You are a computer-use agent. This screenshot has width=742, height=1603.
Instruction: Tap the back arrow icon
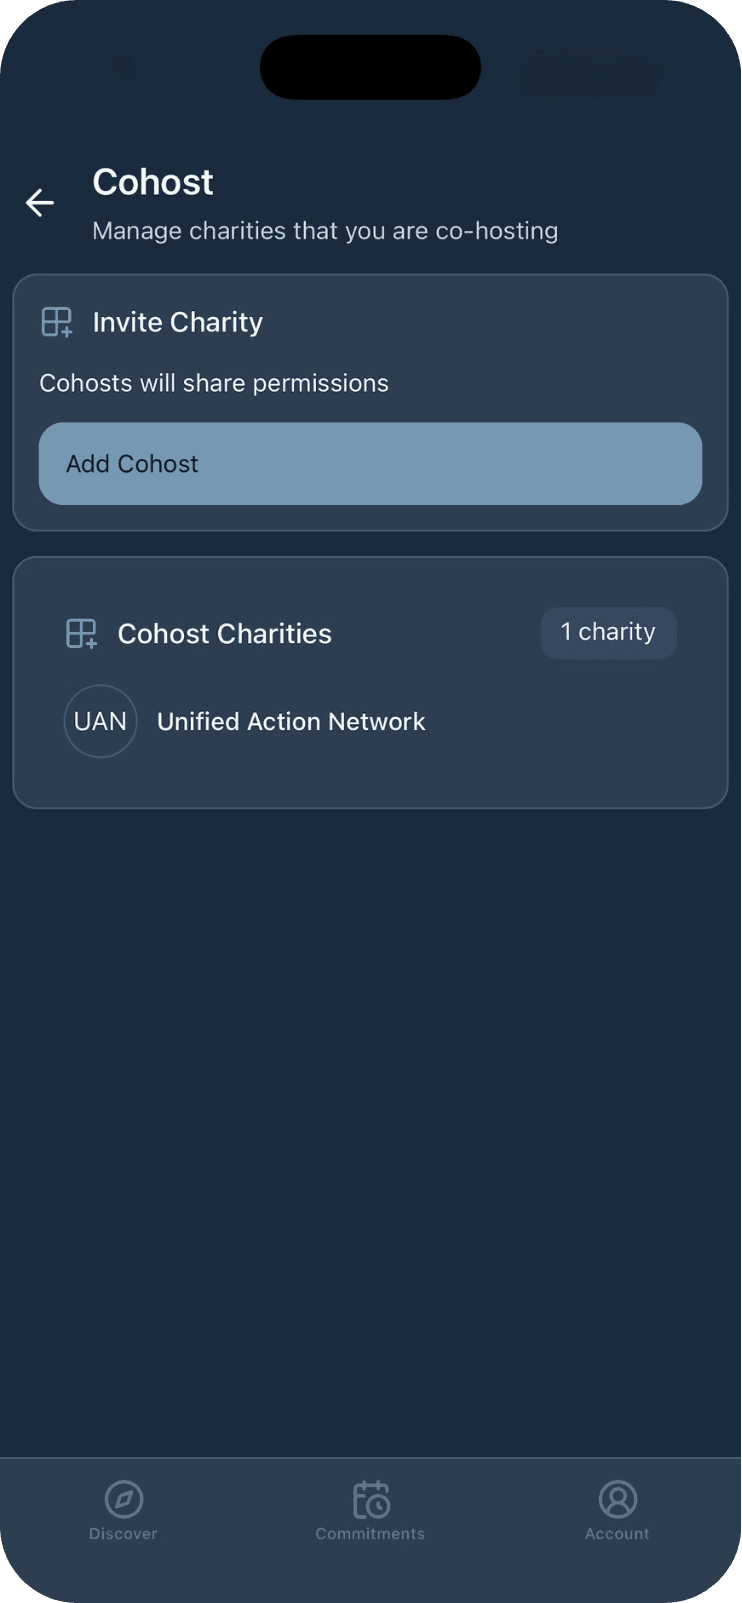click(x=40, y=203)
